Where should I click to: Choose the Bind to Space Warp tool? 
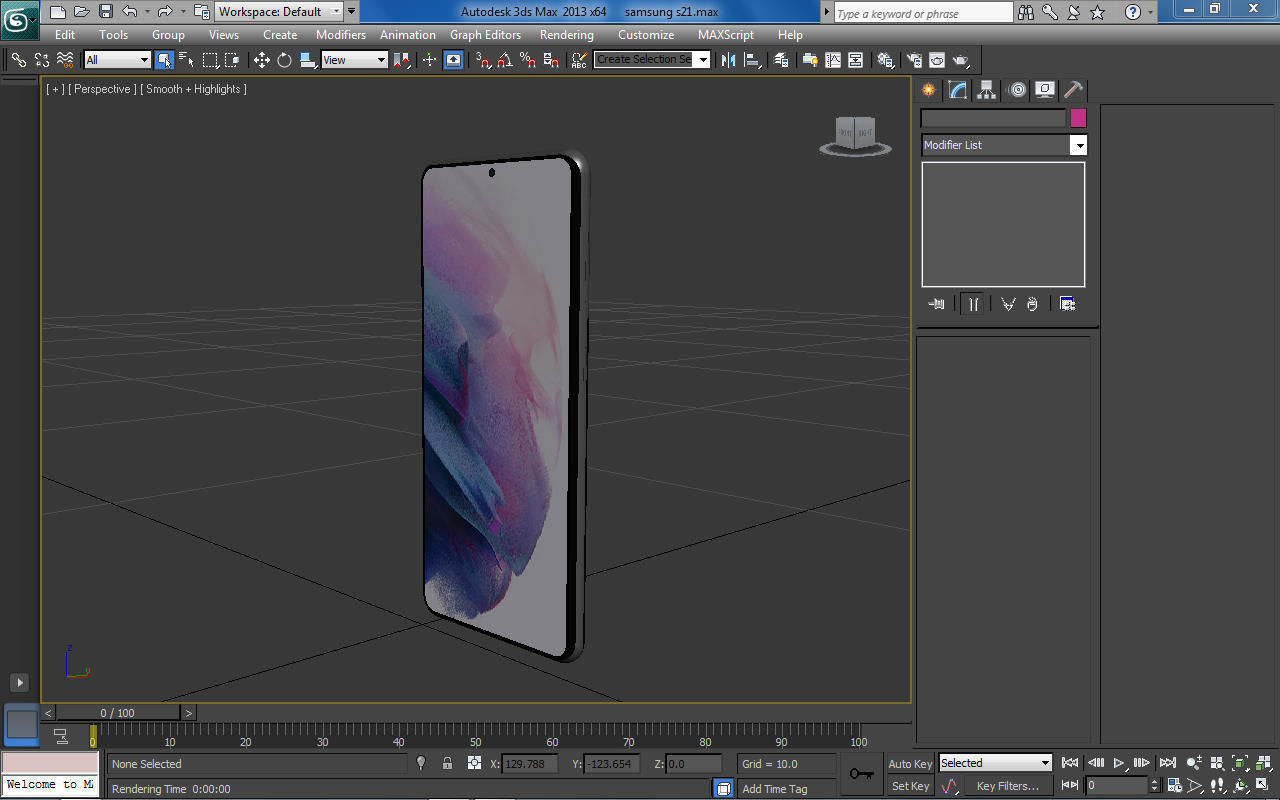65,60
